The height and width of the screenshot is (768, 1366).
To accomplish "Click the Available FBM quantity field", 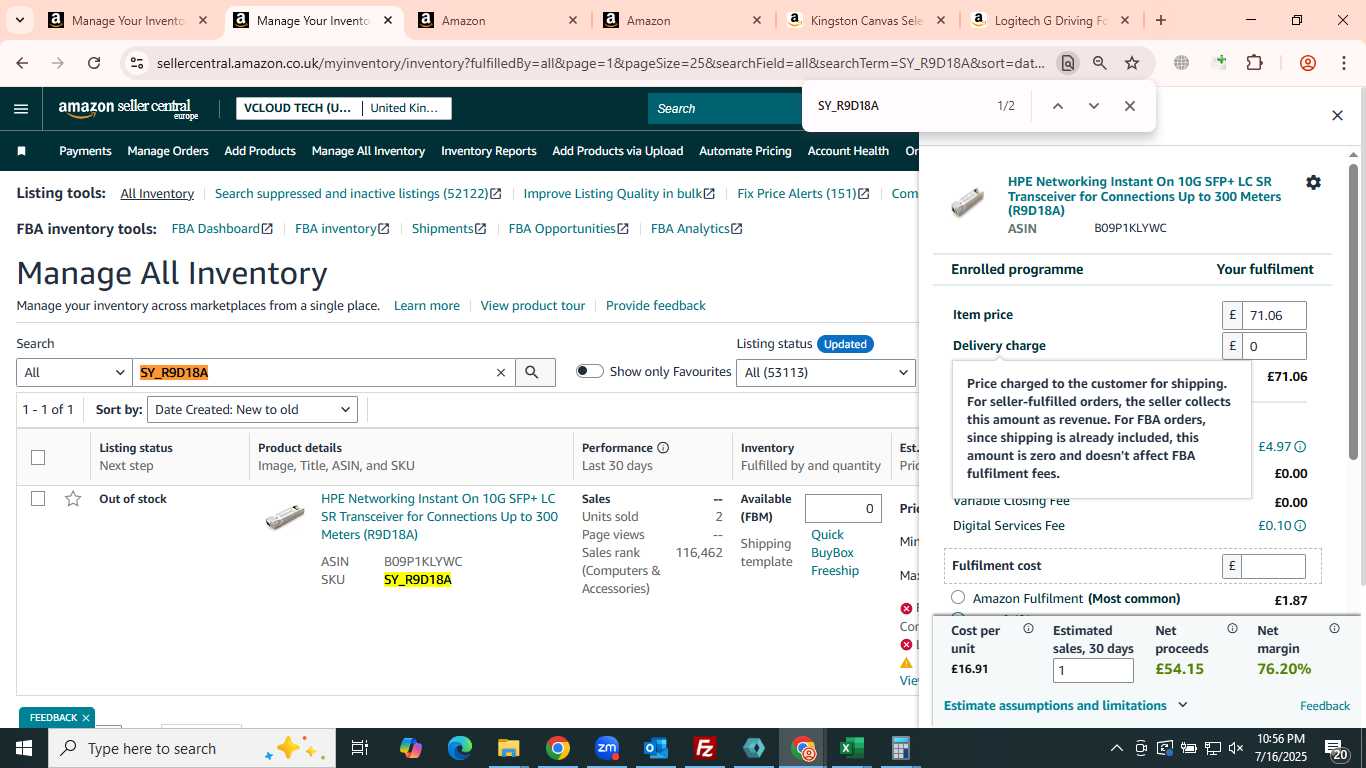I will tap(843, 508).
